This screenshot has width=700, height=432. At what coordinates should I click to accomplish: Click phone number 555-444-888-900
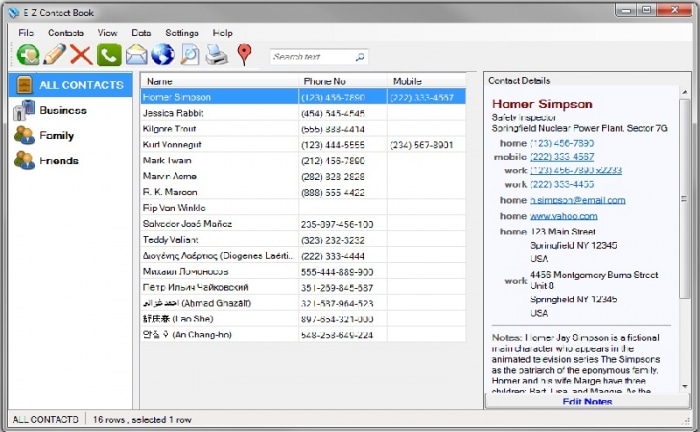pos(337,272)
